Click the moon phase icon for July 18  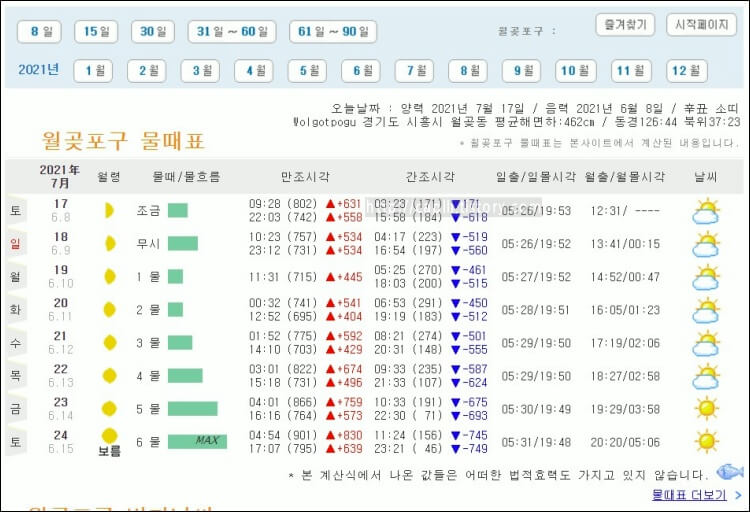[x=110, y=244]
